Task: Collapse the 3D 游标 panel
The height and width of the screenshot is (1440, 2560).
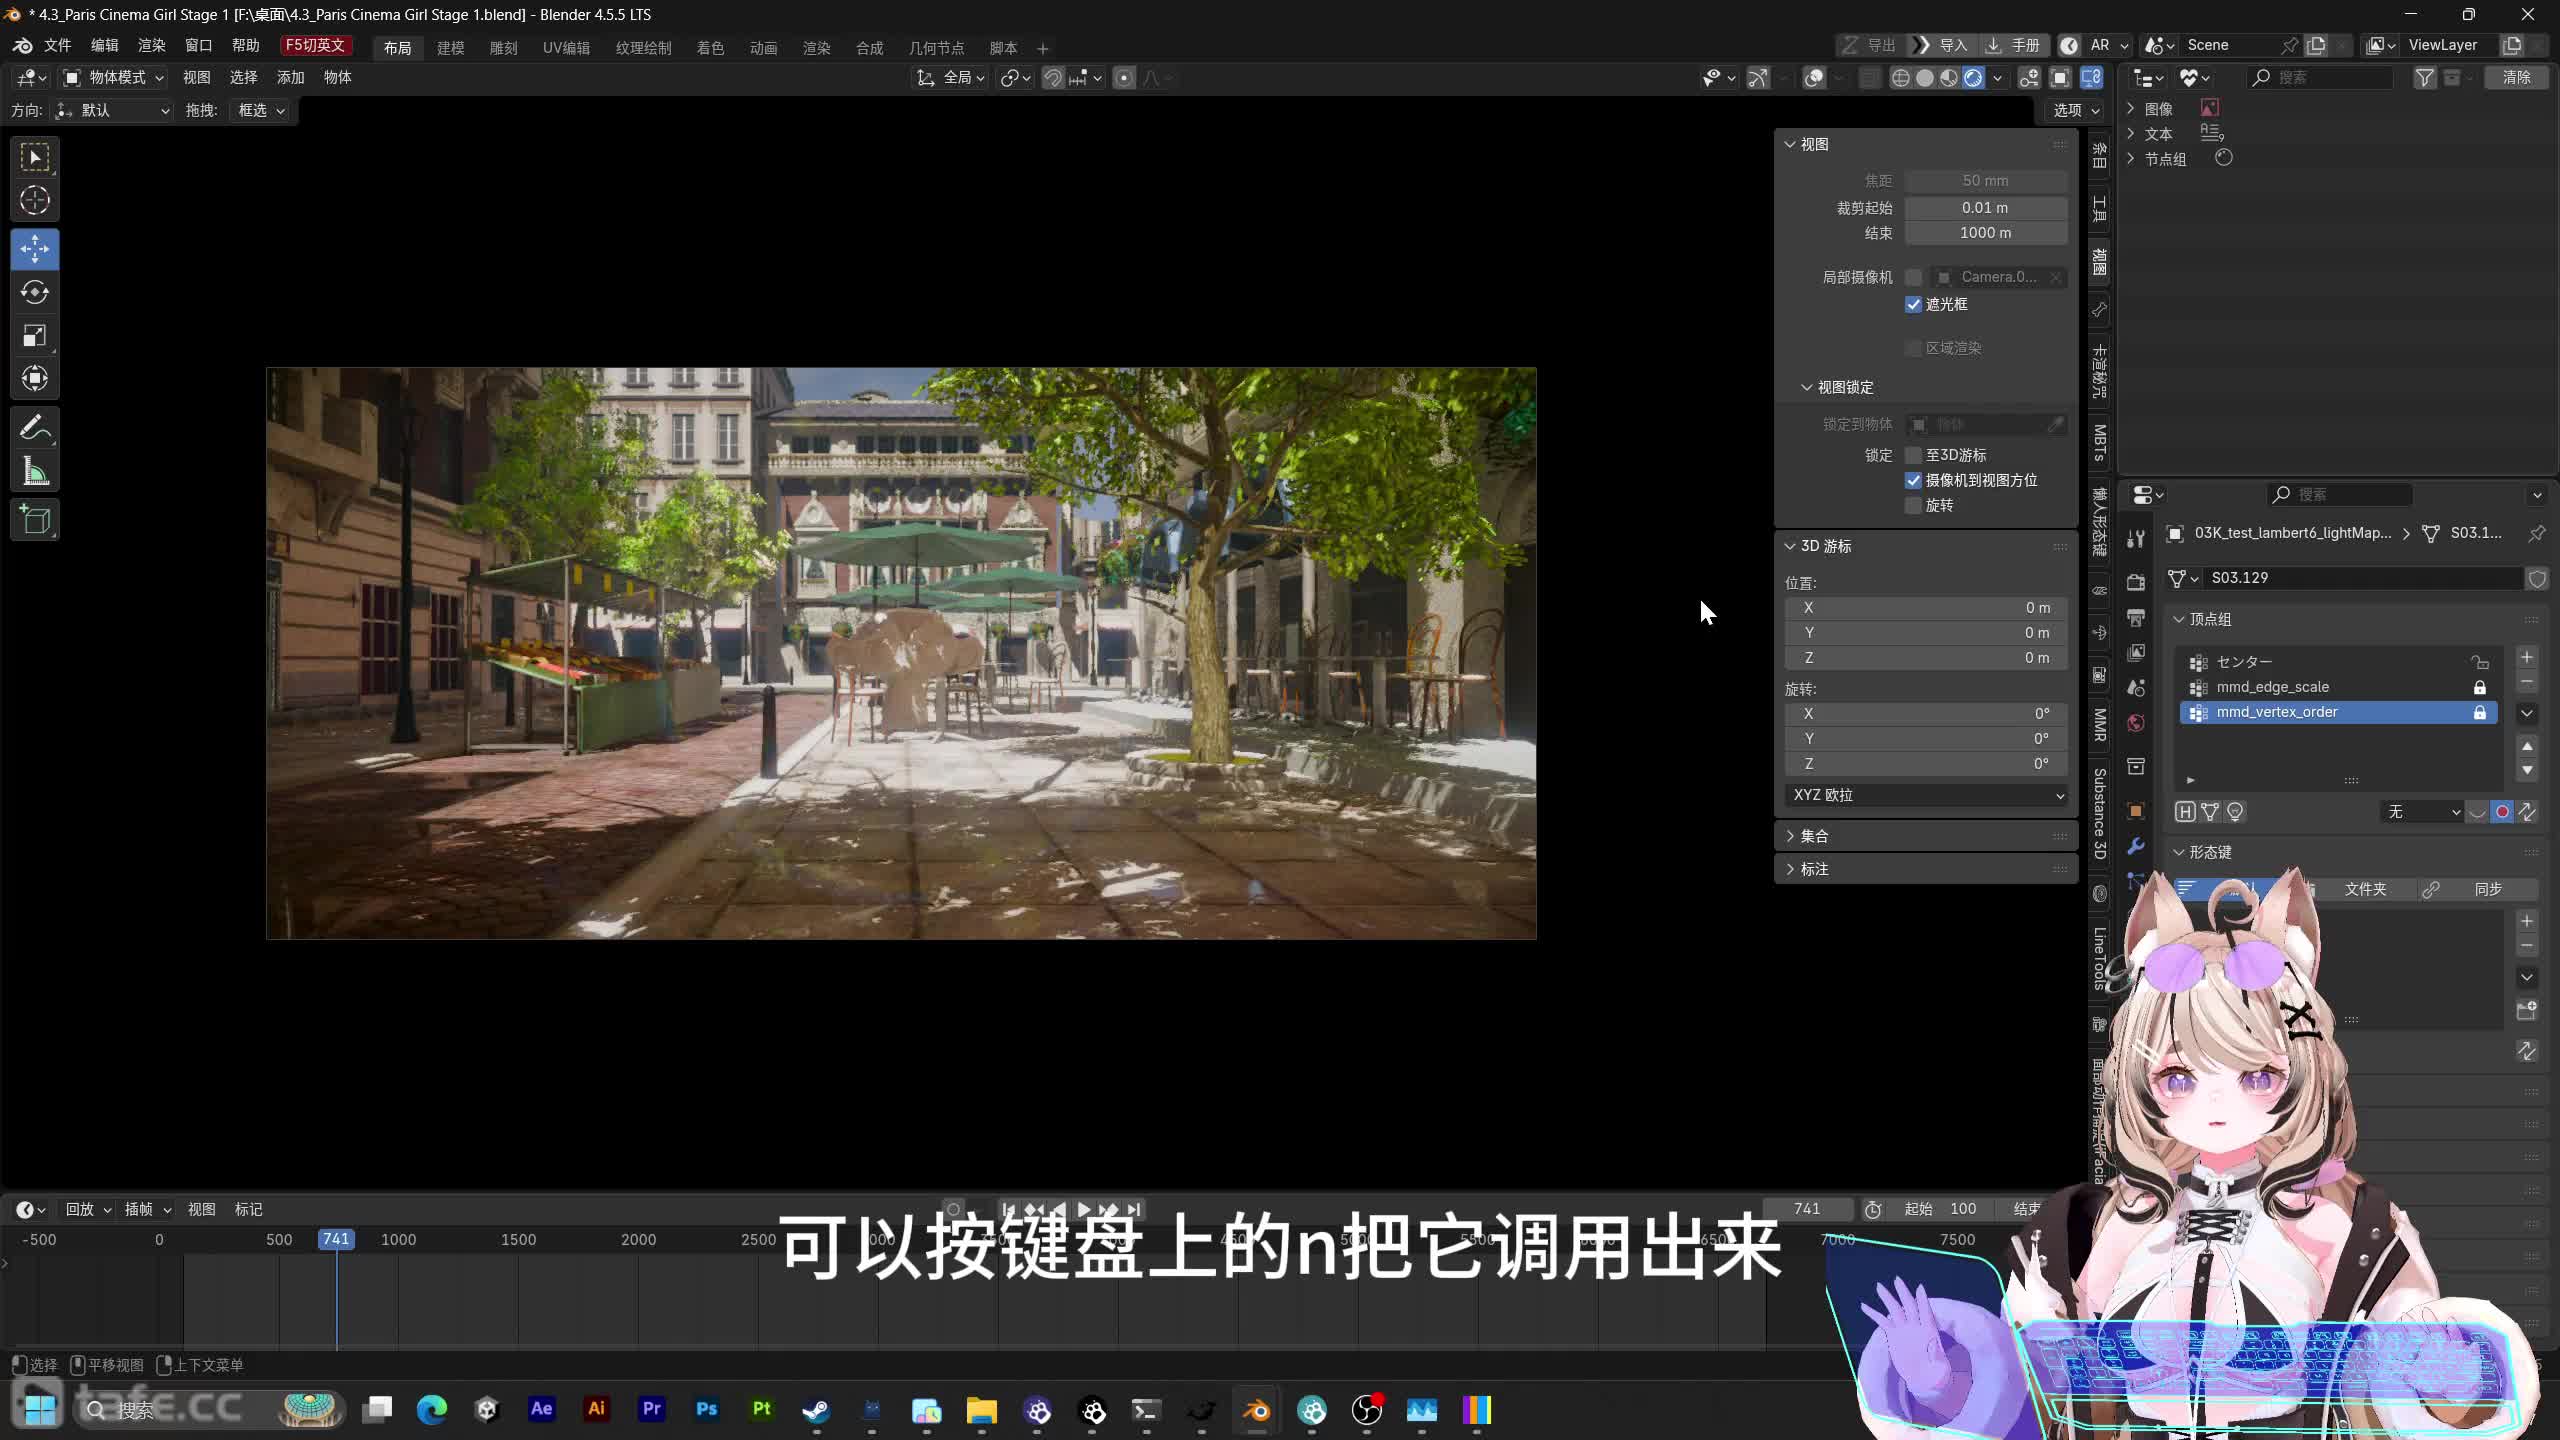Action: click(x=1925, y=547)
